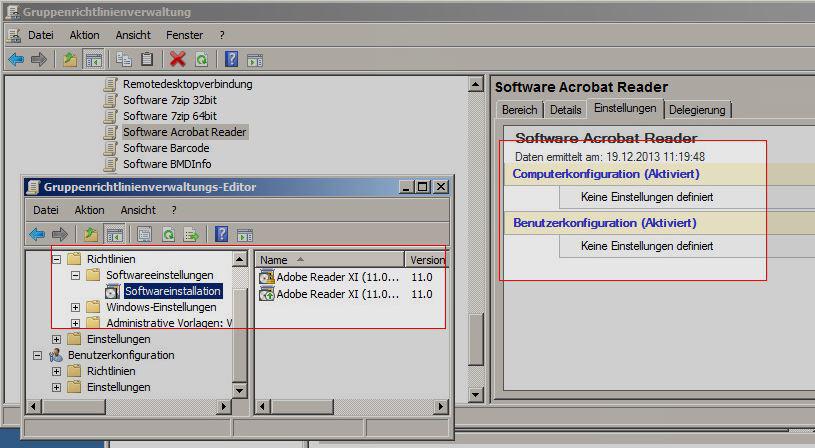815x448 pixels.
Task: Go up one level in main window toolbar
Action: [x=70, y=60]
